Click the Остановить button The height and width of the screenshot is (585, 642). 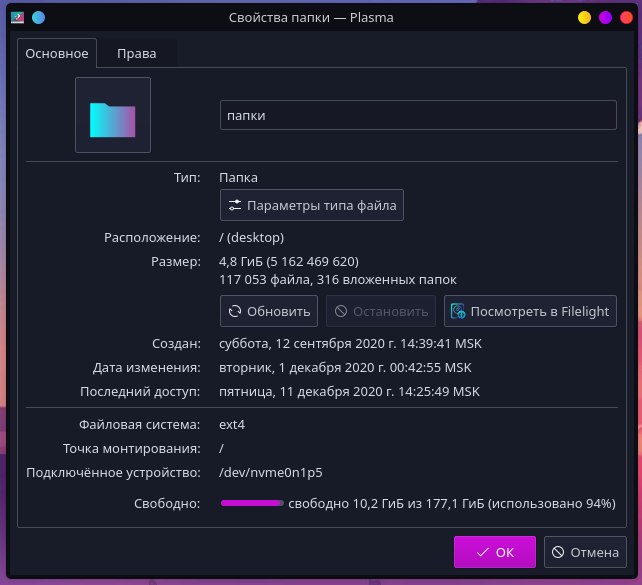pos(381,311)
